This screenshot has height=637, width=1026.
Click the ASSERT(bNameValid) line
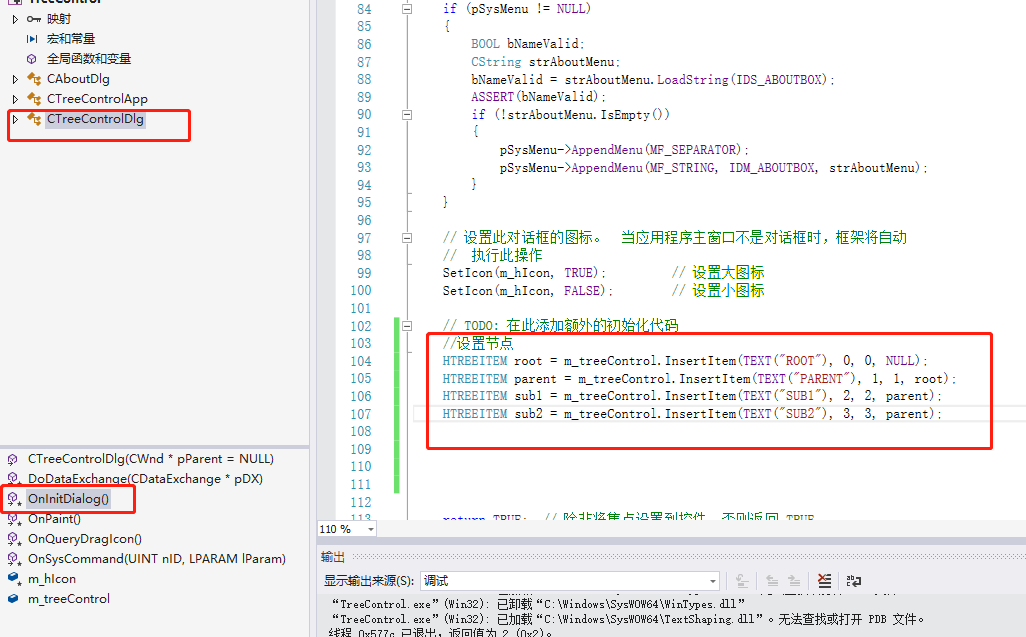pos(539,97)
